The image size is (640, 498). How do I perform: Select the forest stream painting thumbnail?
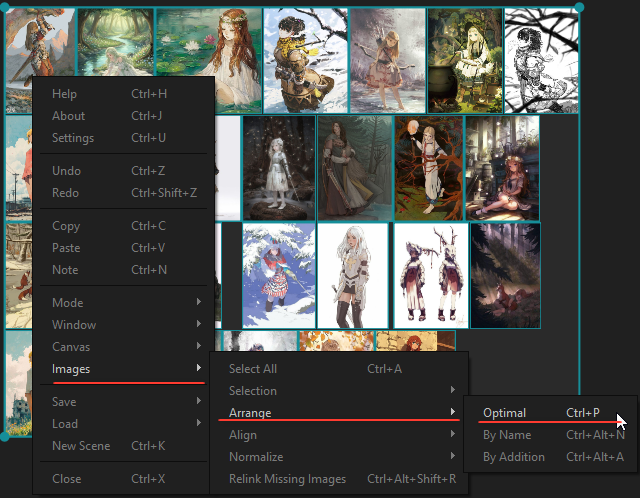[x=116, y=42]
